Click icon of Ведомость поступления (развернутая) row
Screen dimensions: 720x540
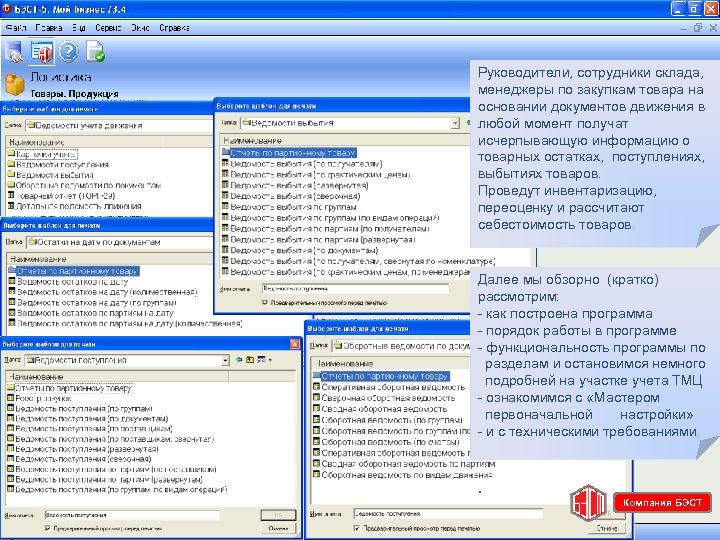point(10,449)
